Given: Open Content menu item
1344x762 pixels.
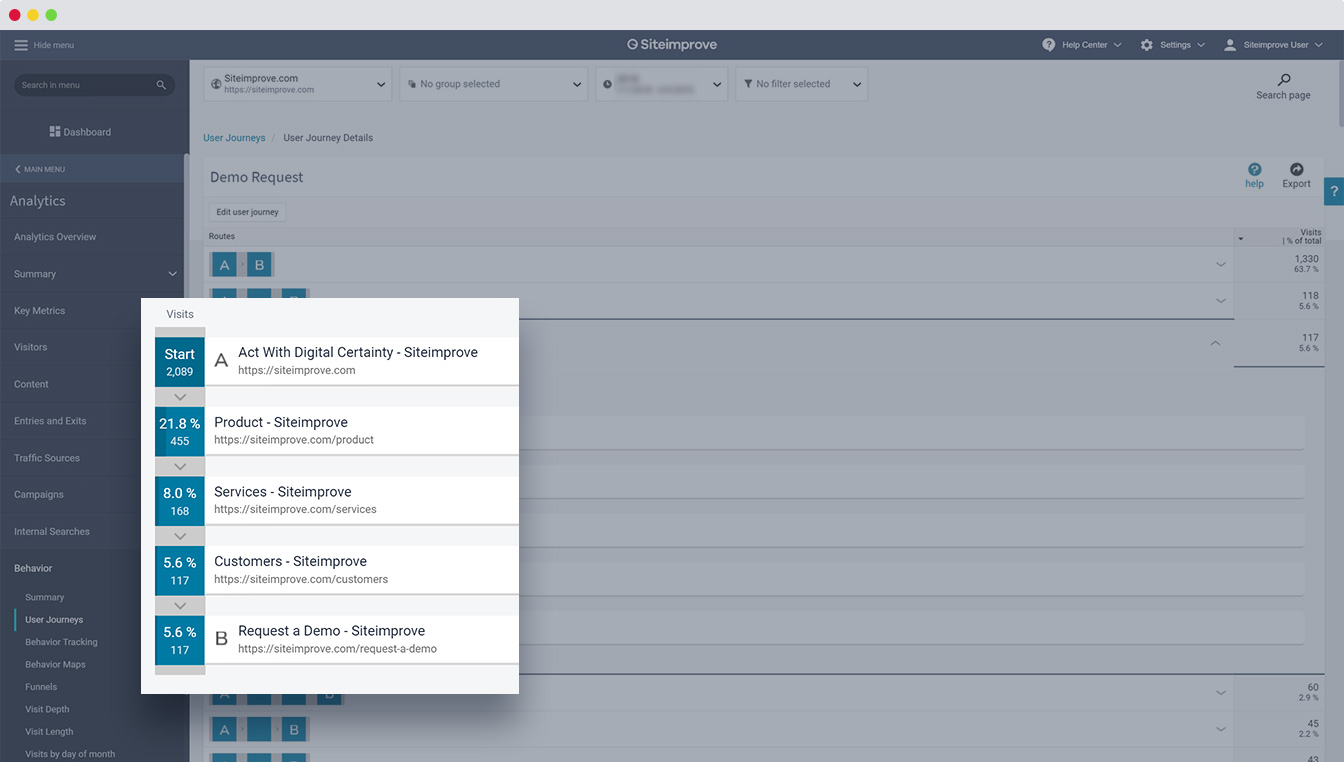Looking at the screenshot, I should click(31, 384).
